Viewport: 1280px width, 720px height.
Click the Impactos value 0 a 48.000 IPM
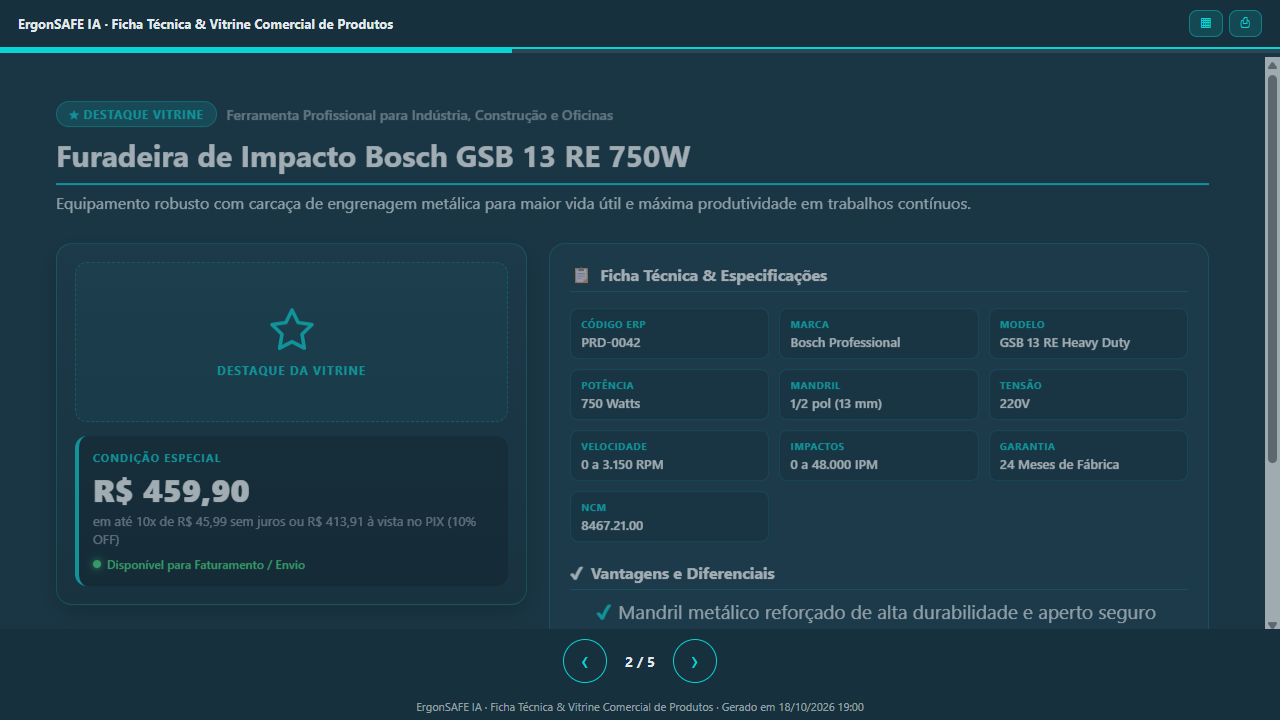point(833,464)
